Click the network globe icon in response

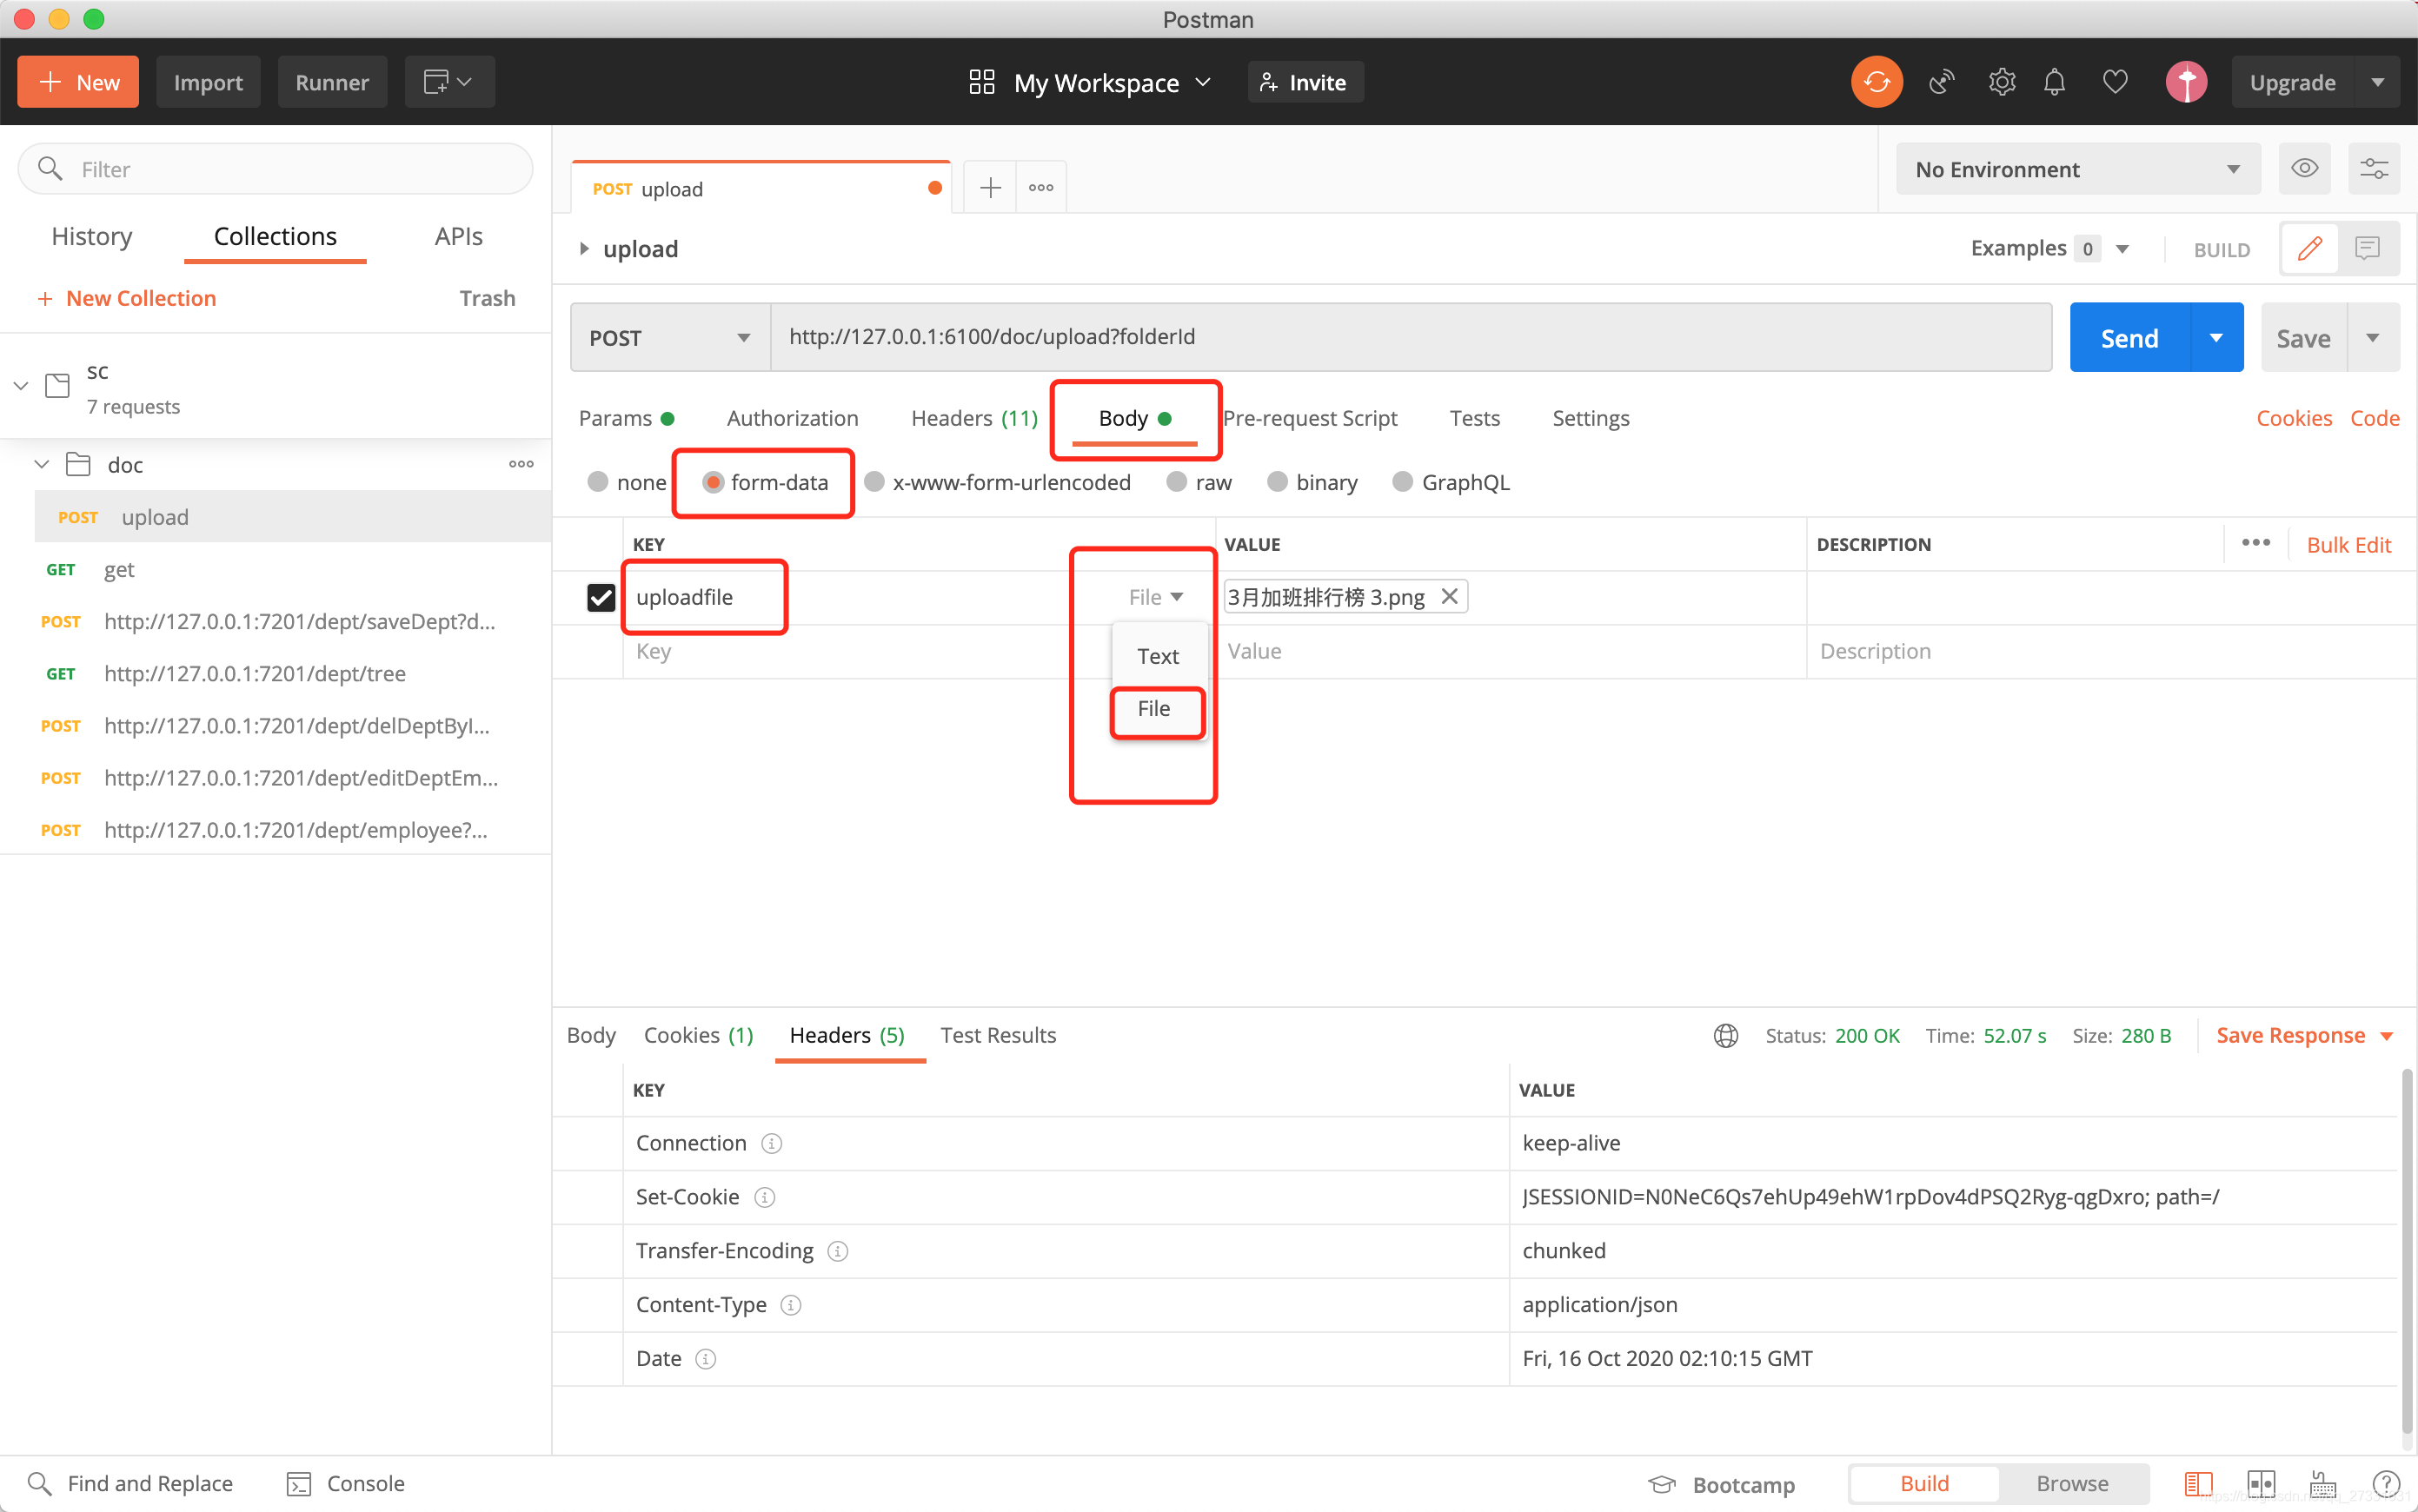[1725, 1035]
